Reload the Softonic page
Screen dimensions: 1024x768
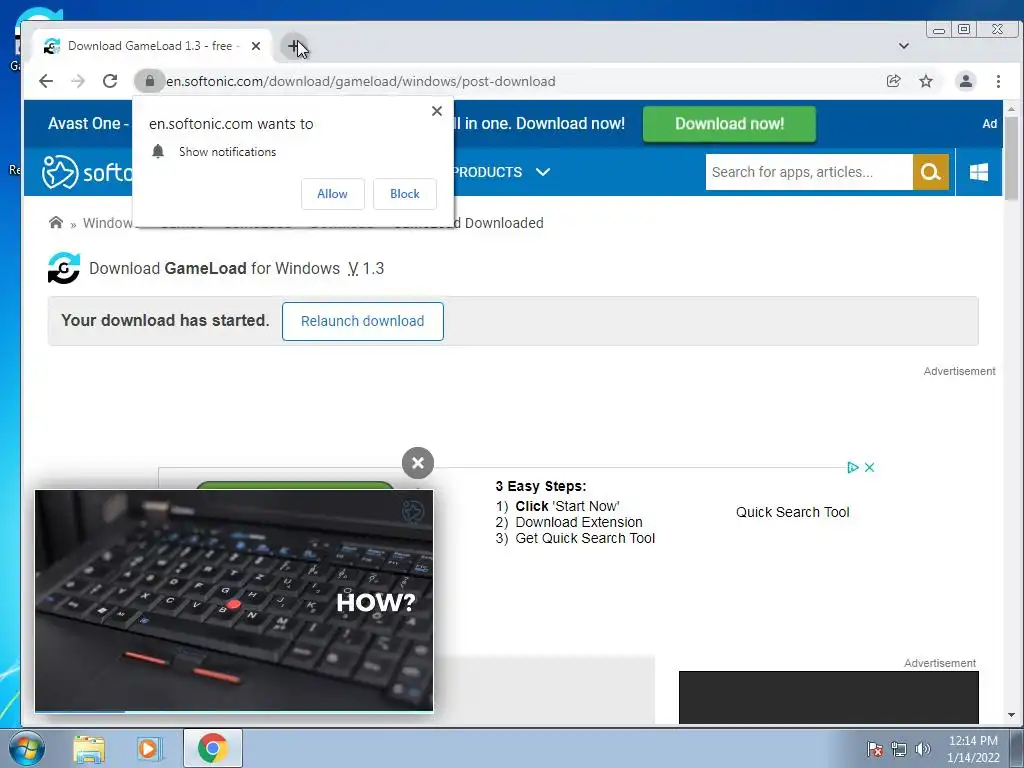coord(110,81)
